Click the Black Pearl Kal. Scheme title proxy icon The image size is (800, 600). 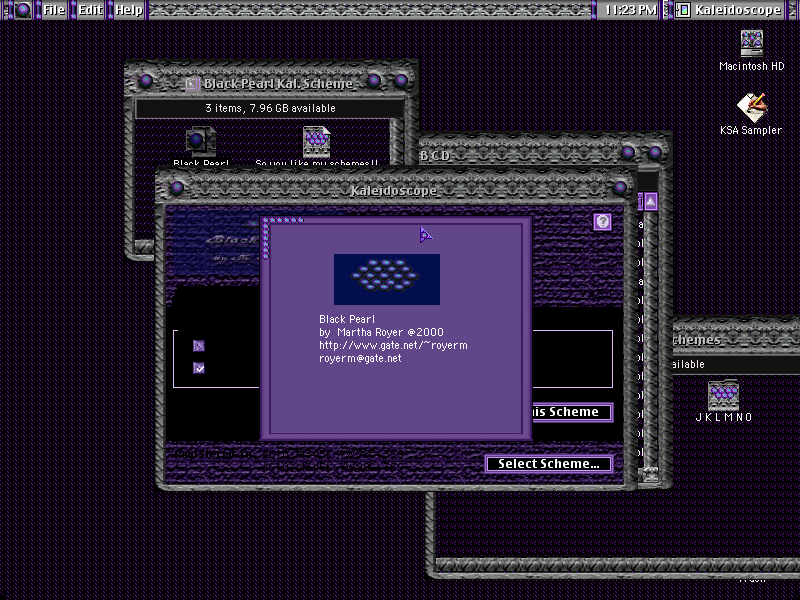pyautogui.click(x=192, y=84)
